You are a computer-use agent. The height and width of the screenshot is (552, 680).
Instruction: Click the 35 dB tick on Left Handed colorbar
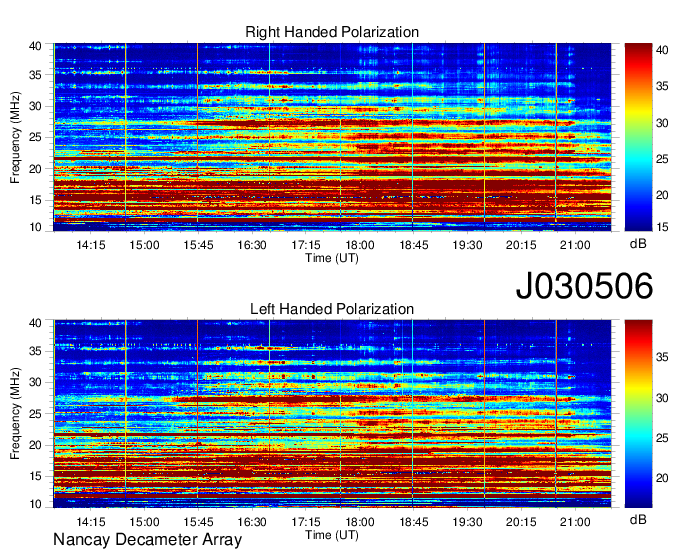[662, 357]
